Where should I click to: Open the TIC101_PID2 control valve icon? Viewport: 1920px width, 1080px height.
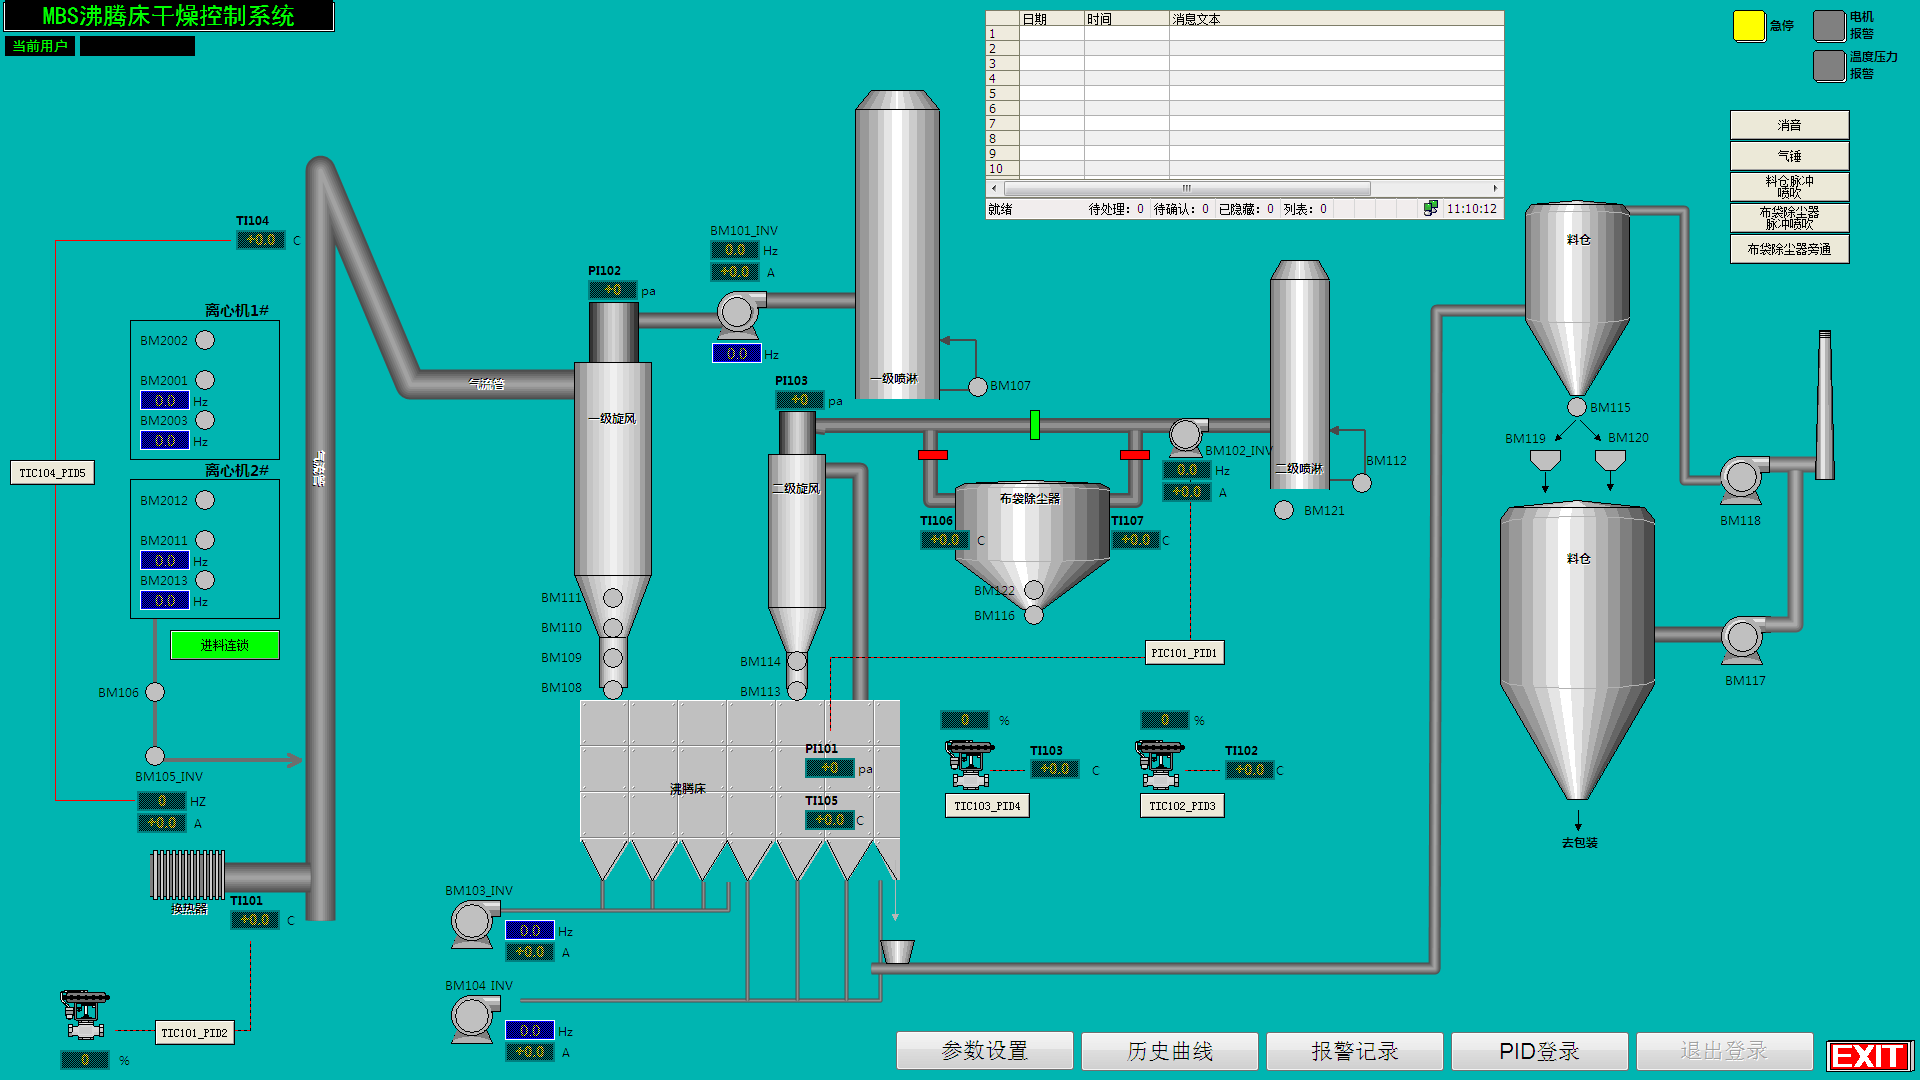[85, 1014]
